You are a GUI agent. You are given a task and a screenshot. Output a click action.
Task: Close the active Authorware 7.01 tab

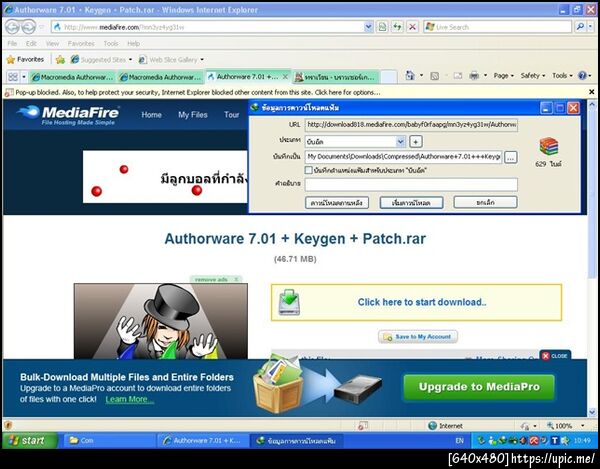285,77
